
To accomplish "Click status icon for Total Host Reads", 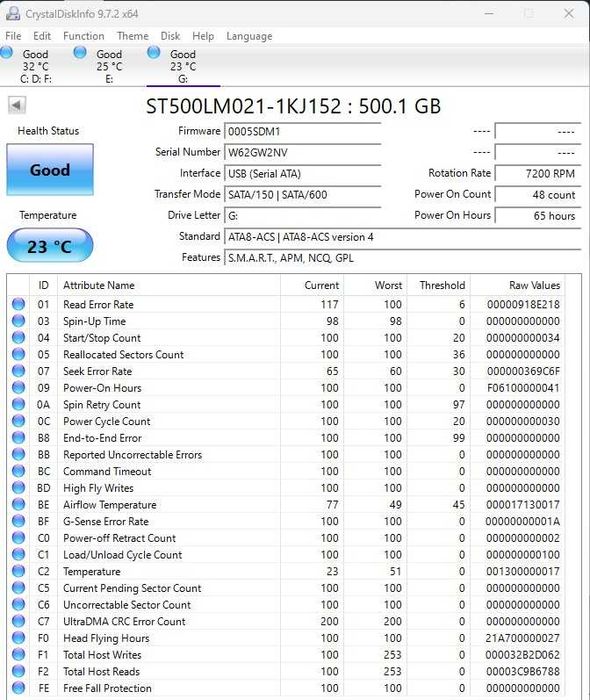I will (18, 671).
